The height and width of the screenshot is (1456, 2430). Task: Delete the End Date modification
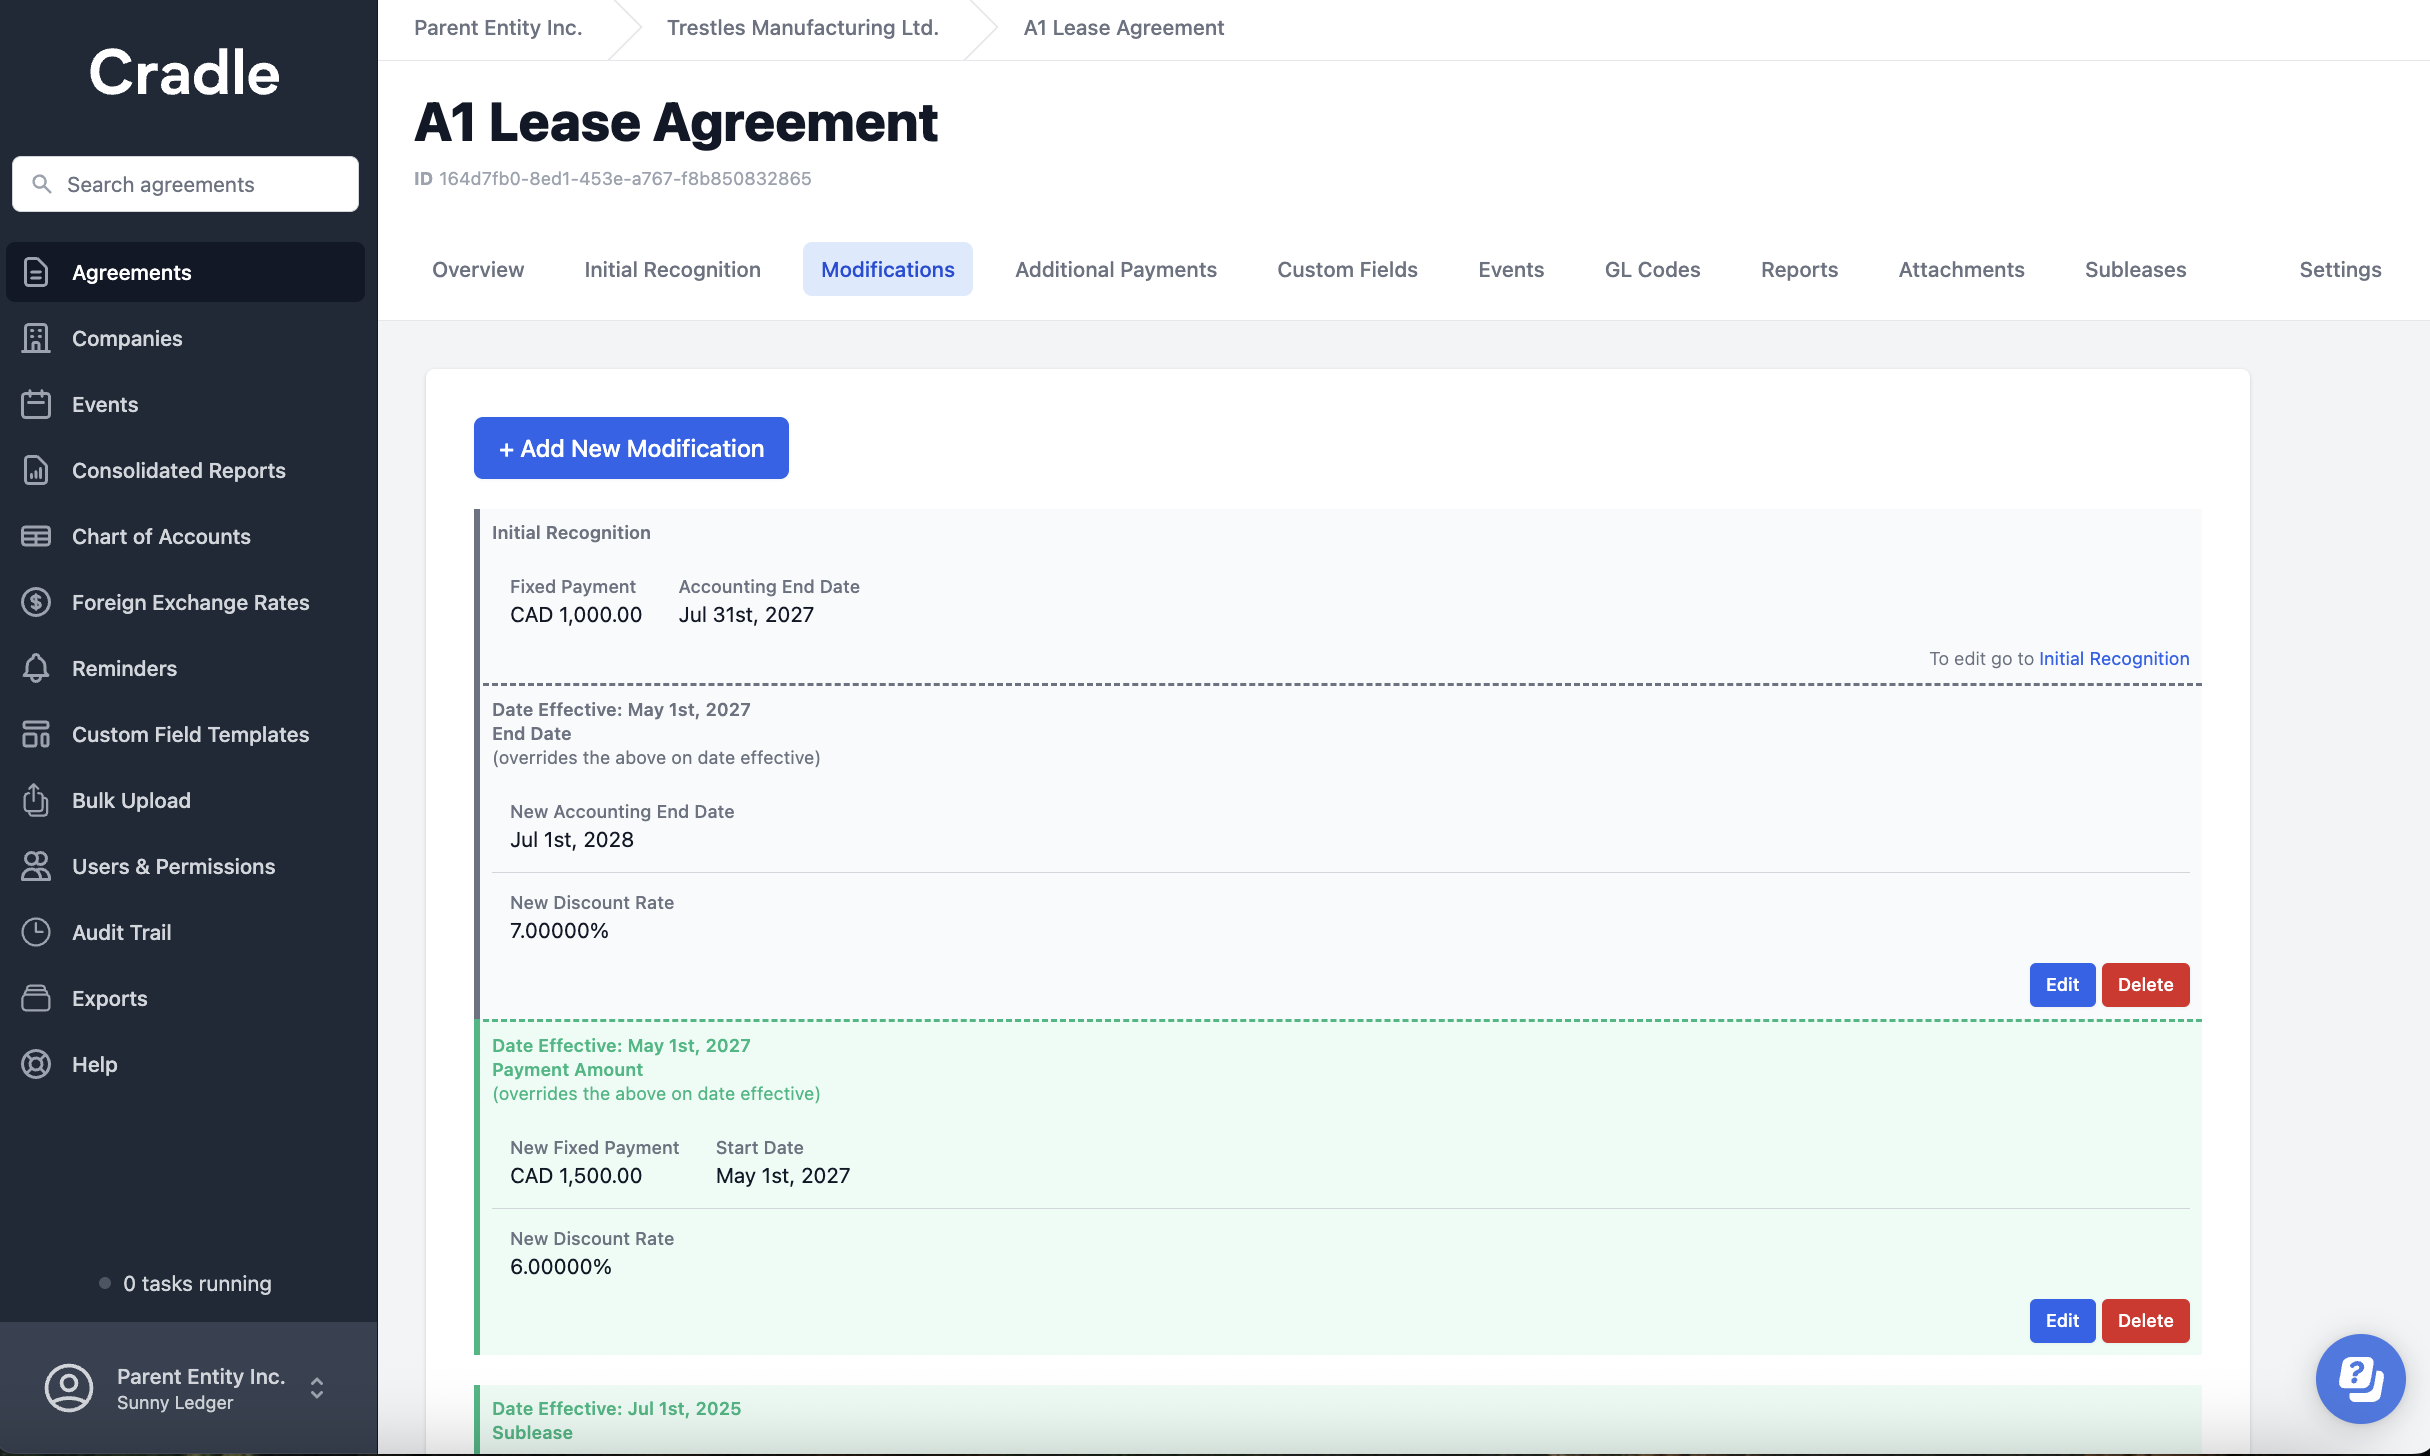[x=2145, y=984]
